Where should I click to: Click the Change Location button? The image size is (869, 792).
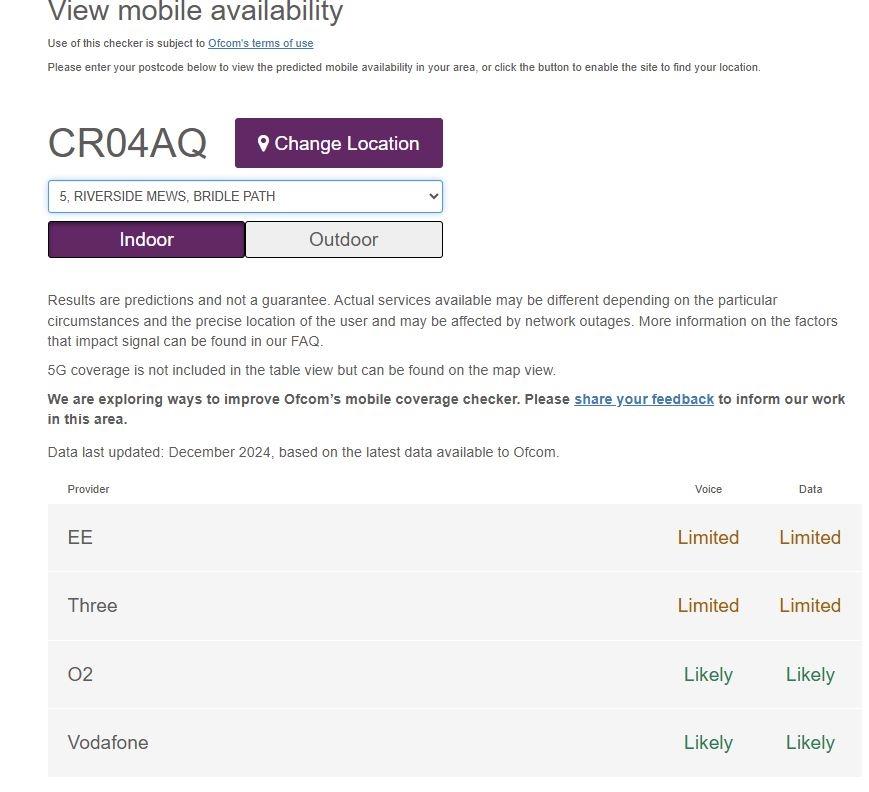pyautogui.click(x=339, y=143)
